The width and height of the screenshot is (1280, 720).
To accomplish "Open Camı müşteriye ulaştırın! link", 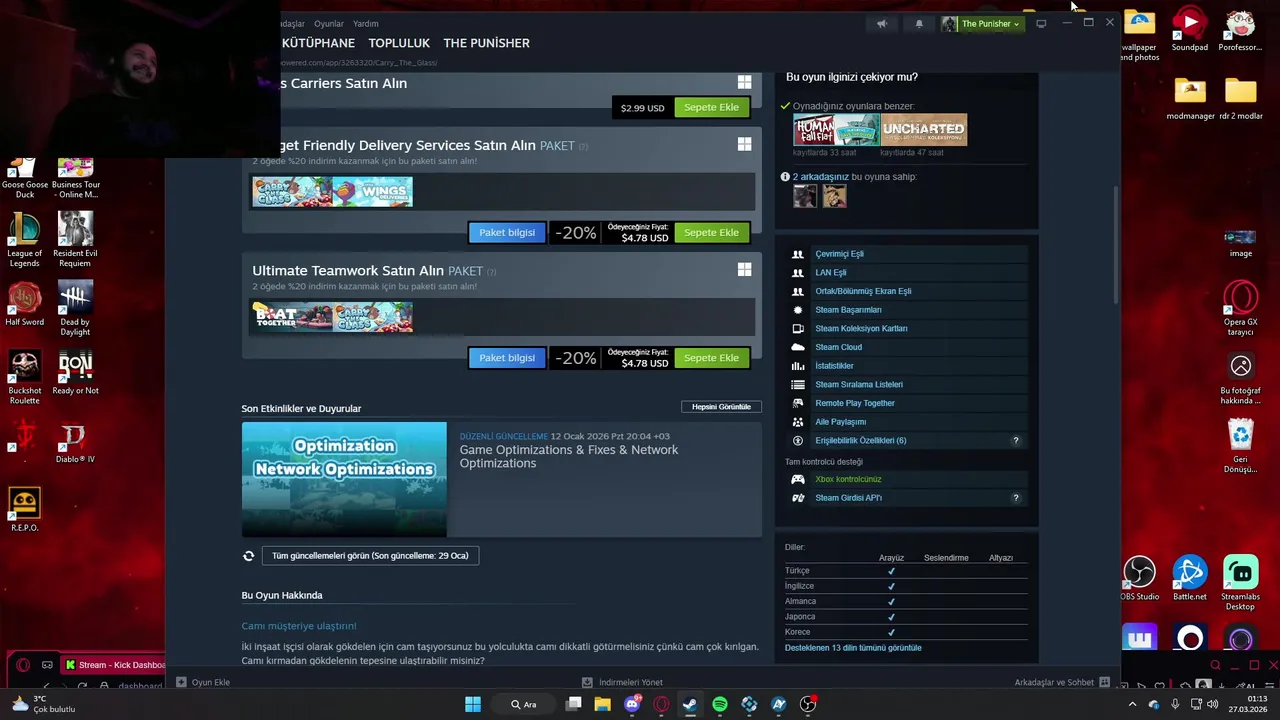I will 299,626.
